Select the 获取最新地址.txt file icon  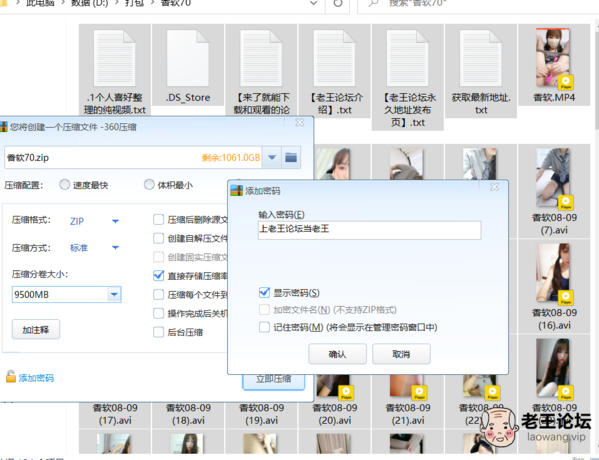(481, 58)
